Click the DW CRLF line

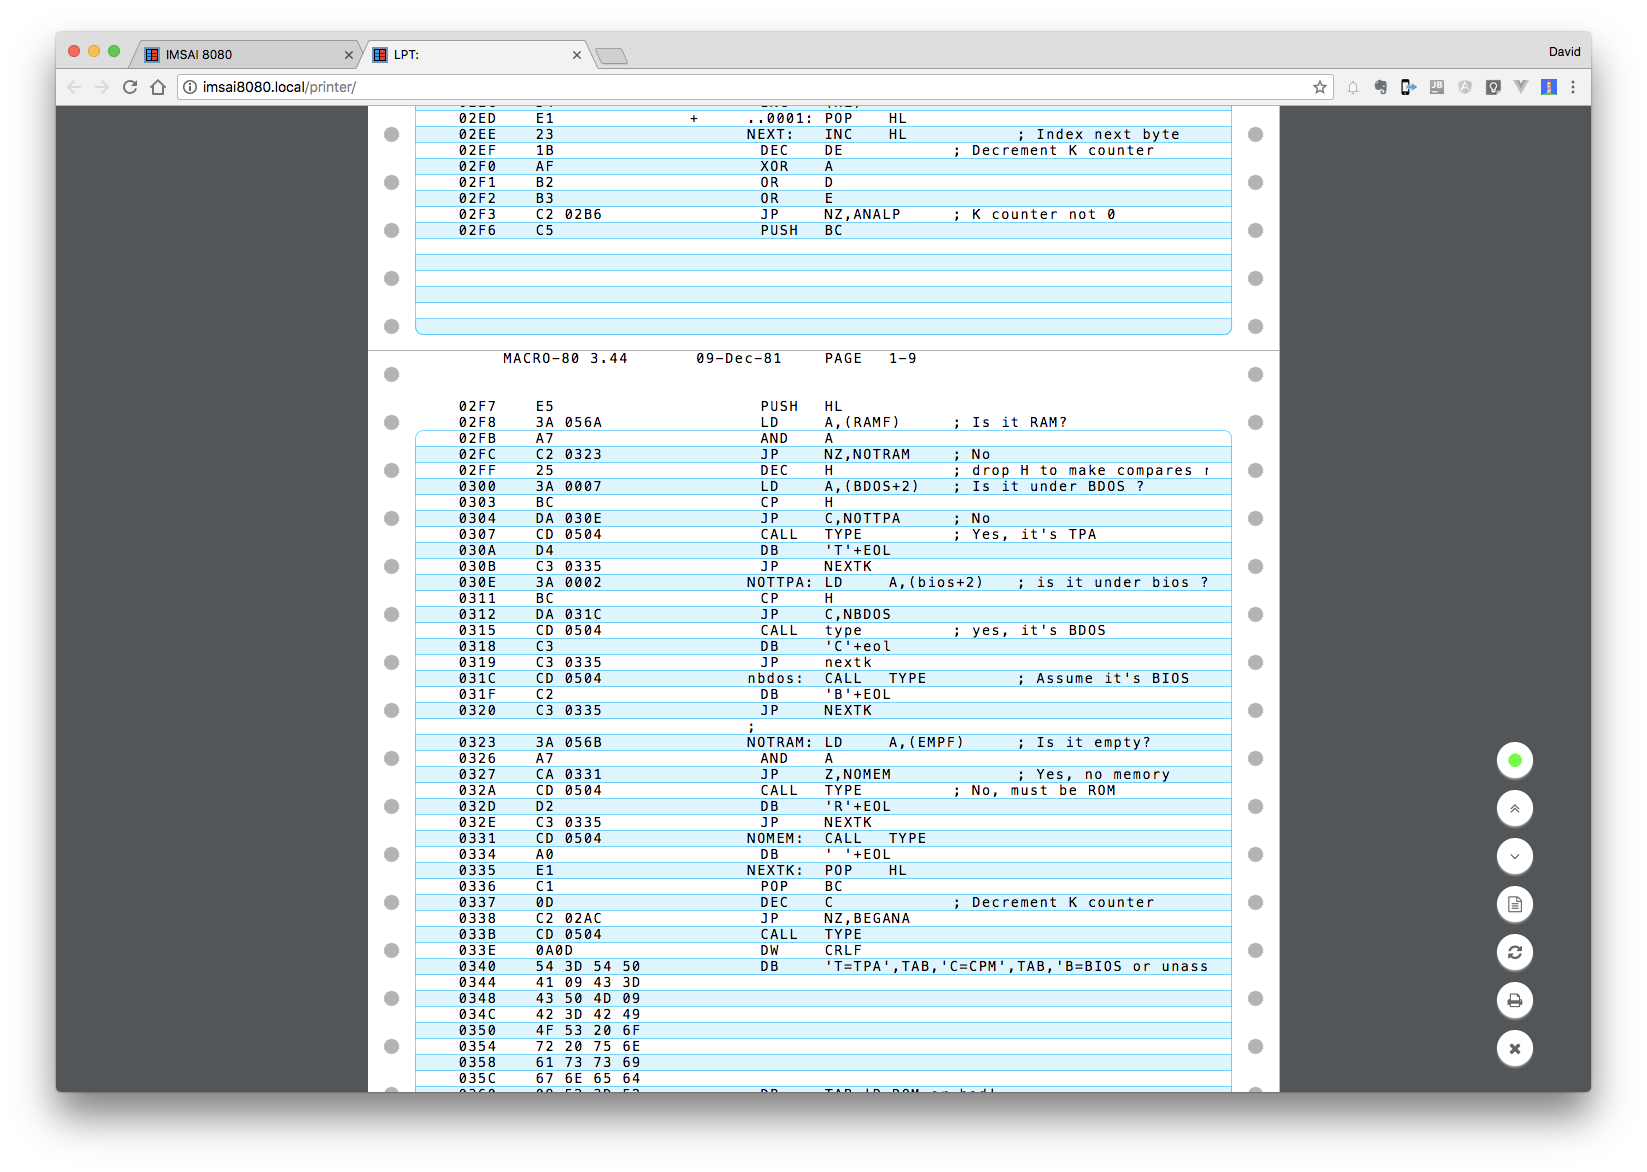[x=810, y=950]
